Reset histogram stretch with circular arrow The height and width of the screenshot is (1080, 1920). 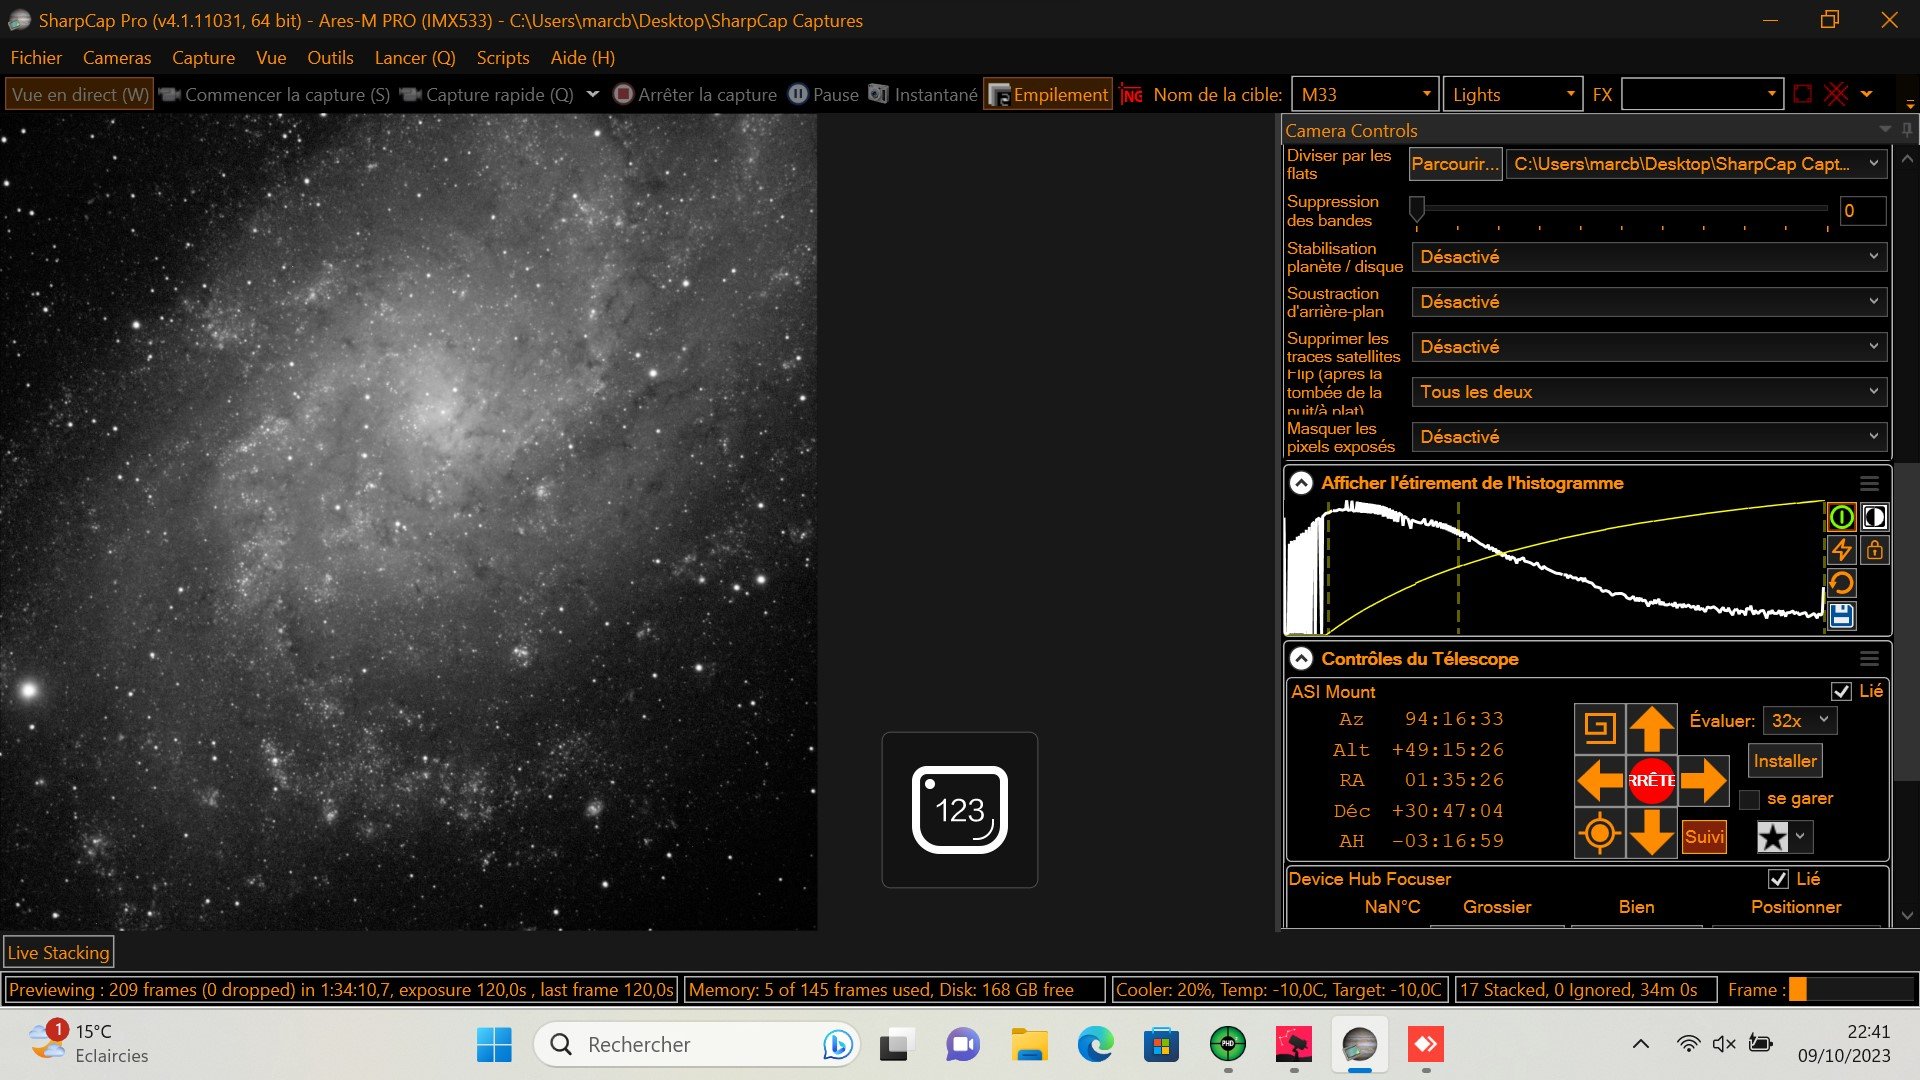click(x=1841, y=583)
